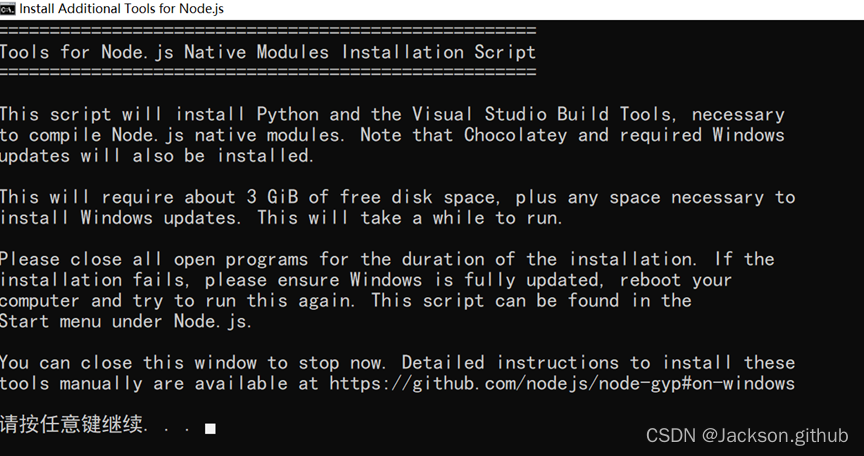Screen dimensions: 864x456
Task: Click the "updates will also be installed." line
Action: coord(156,155)
